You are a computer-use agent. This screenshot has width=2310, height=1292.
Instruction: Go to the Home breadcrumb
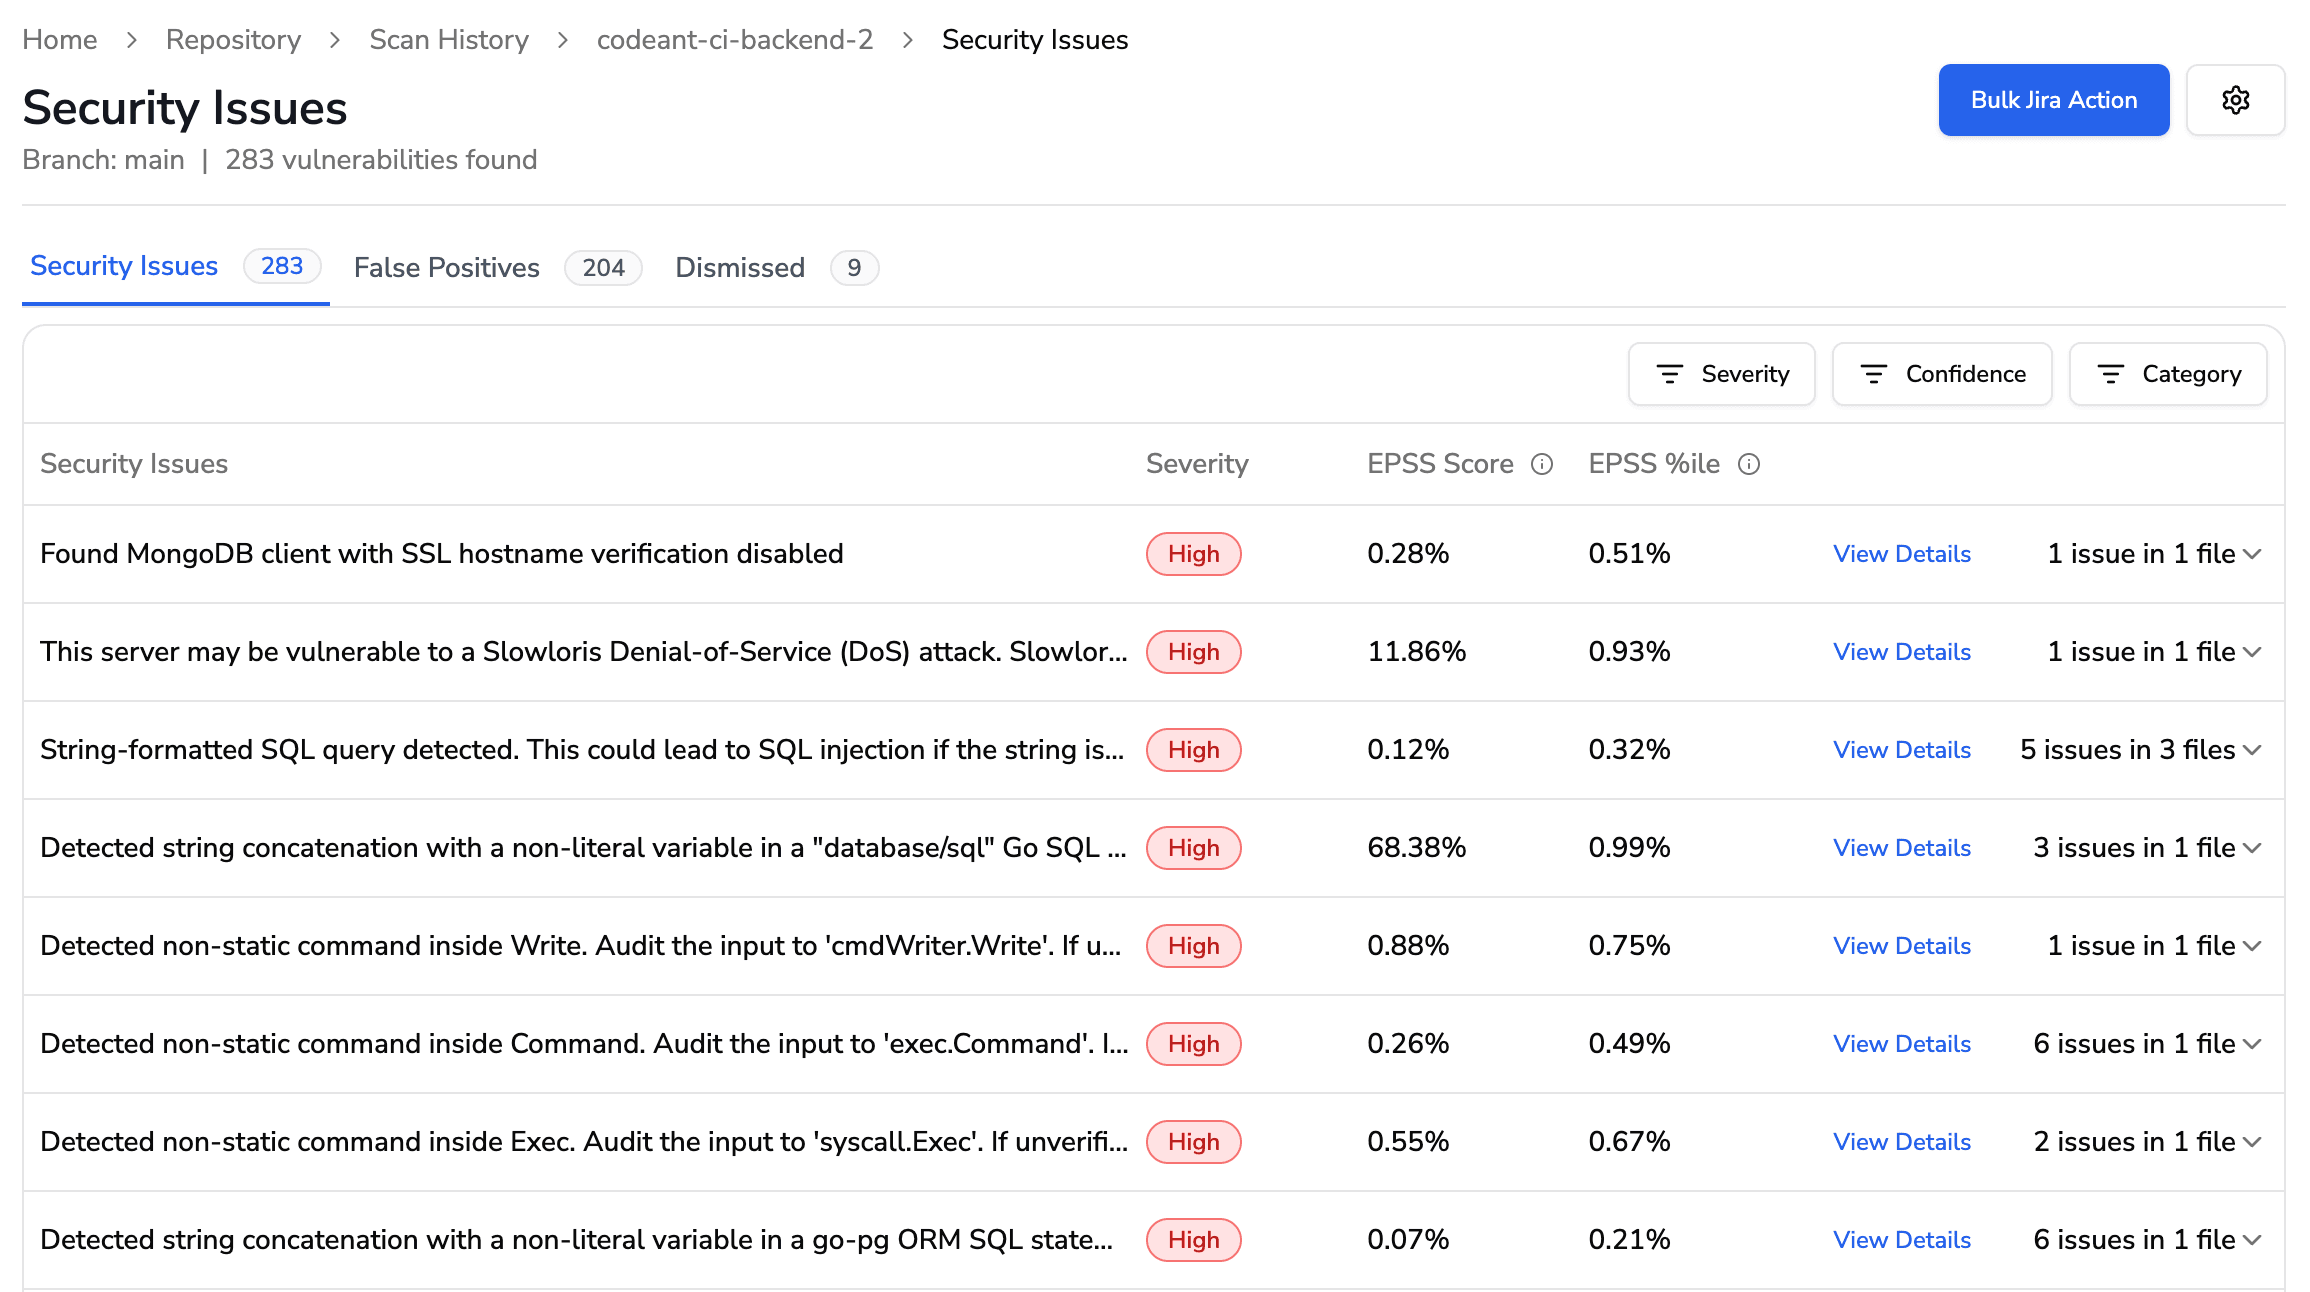pyautogui.click(x=60, y=40)
